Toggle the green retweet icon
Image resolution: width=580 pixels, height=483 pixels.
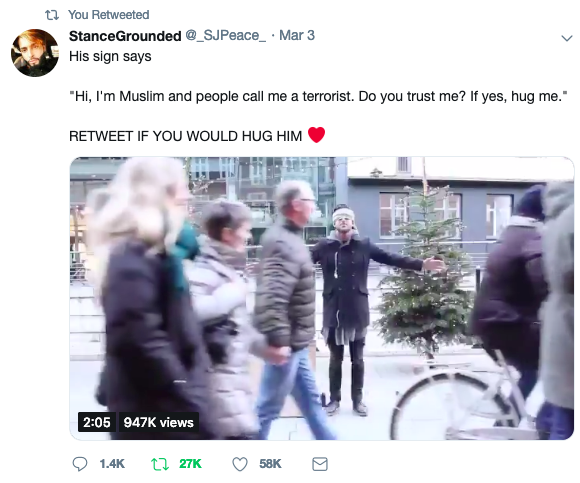pyautogui.click(x=160, y=464)
